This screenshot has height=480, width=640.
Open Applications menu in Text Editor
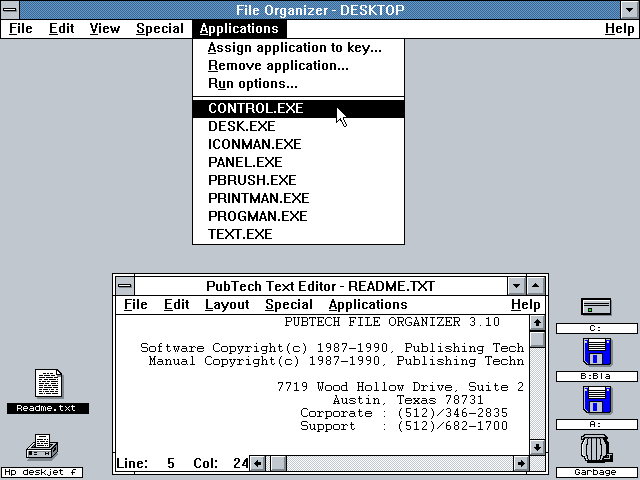click(368, 304)
